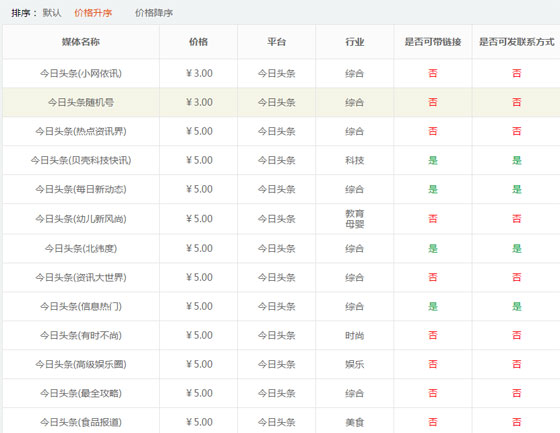Click 今日头条 platform cell in 每日新动态 row
This screenshot has height=433, width=560.
click(x=277, y=189)
